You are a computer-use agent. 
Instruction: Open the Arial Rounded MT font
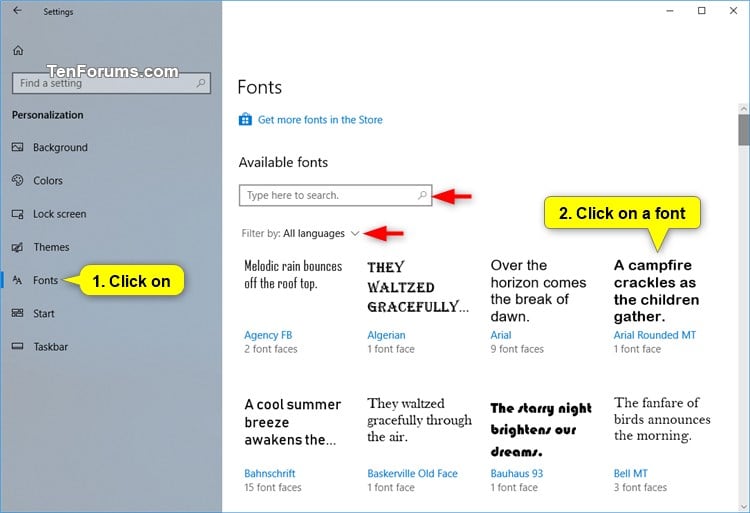(x=655, y=335)
